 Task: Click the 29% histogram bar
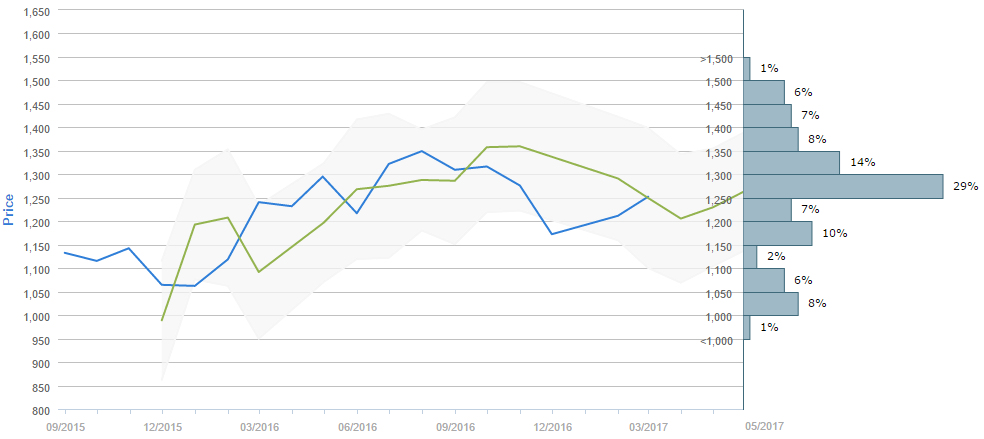[843, 186]
